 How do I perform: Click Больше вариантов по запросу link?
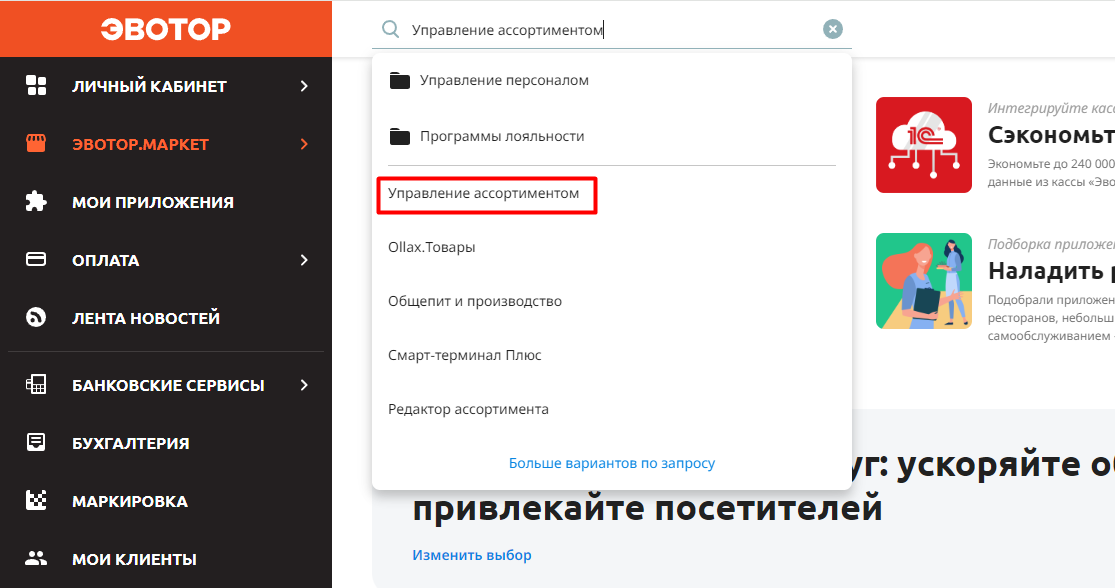(x=612, y=464)
